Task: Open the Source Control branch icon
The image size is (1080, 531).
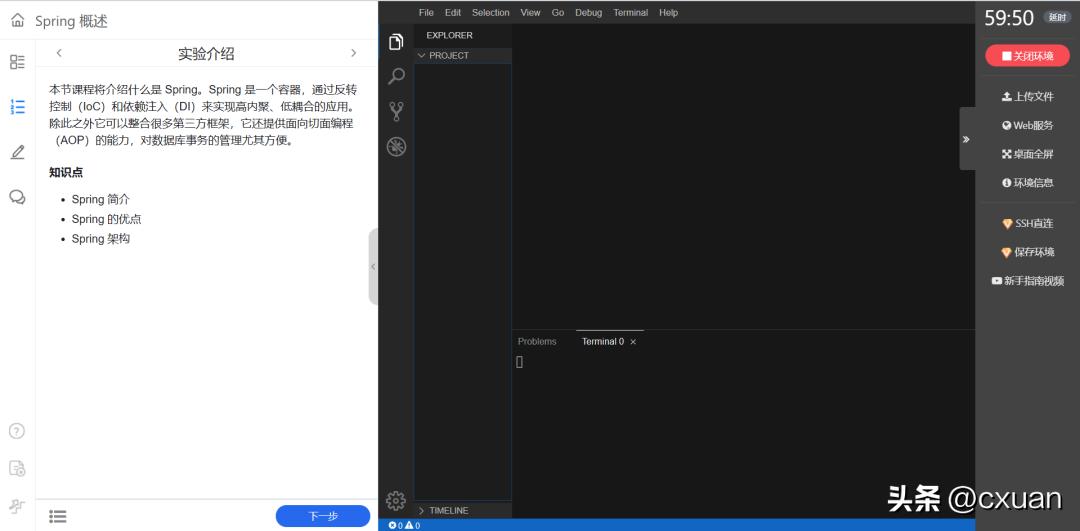Action: (x=396, y=112)
